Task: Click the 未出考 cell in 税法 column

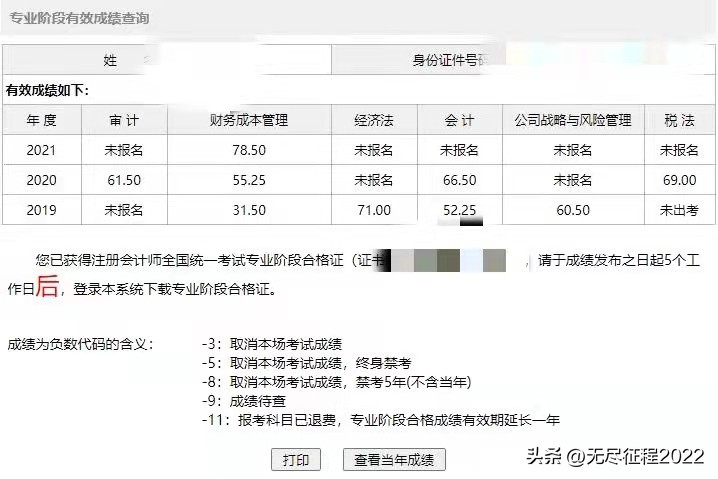Action: point(679,210)
